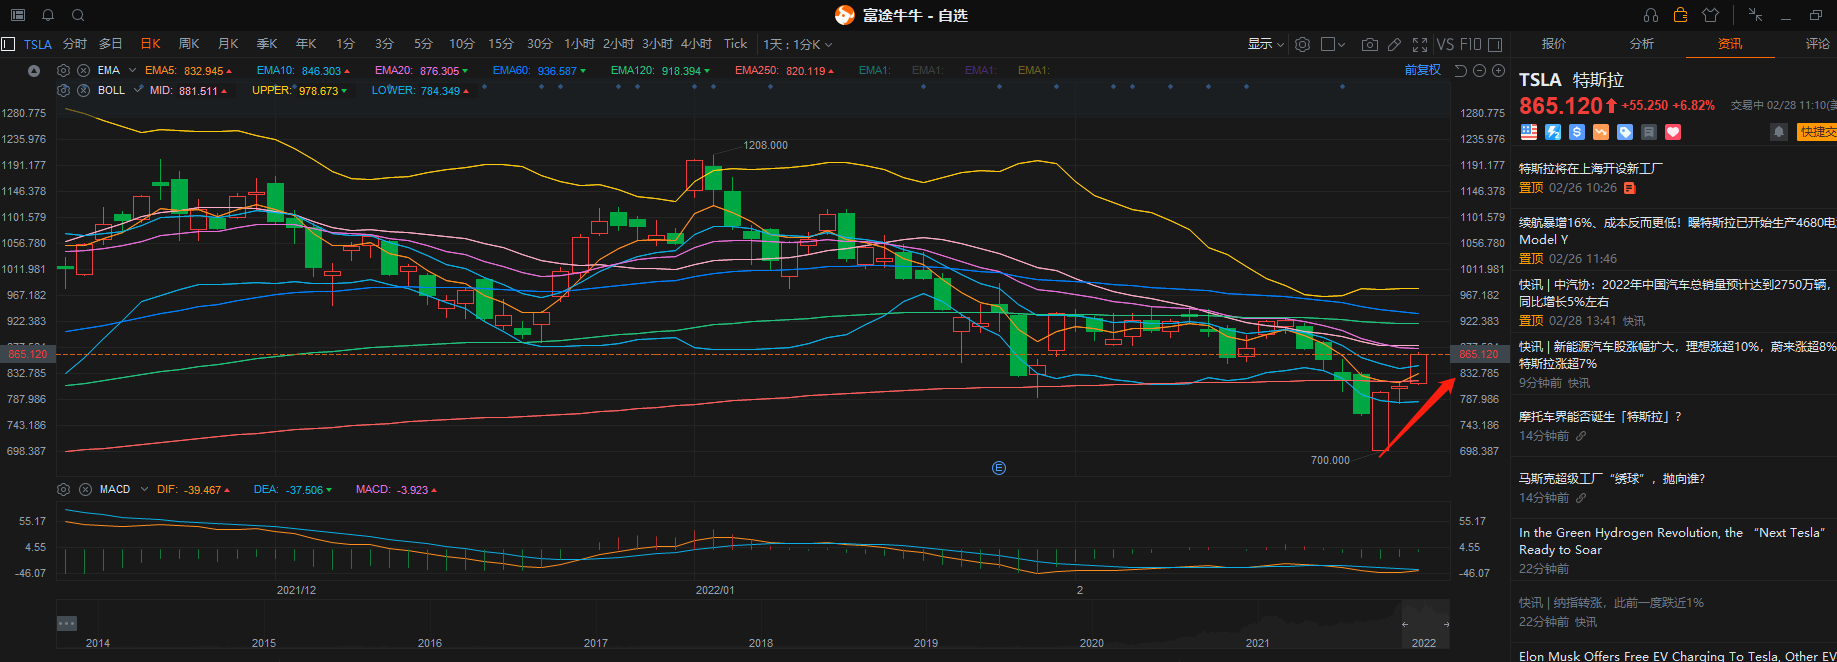This screenshot has height=662, width=1837.
Task: Zoom in chart with plus icon
Action: coord(1498,70)
